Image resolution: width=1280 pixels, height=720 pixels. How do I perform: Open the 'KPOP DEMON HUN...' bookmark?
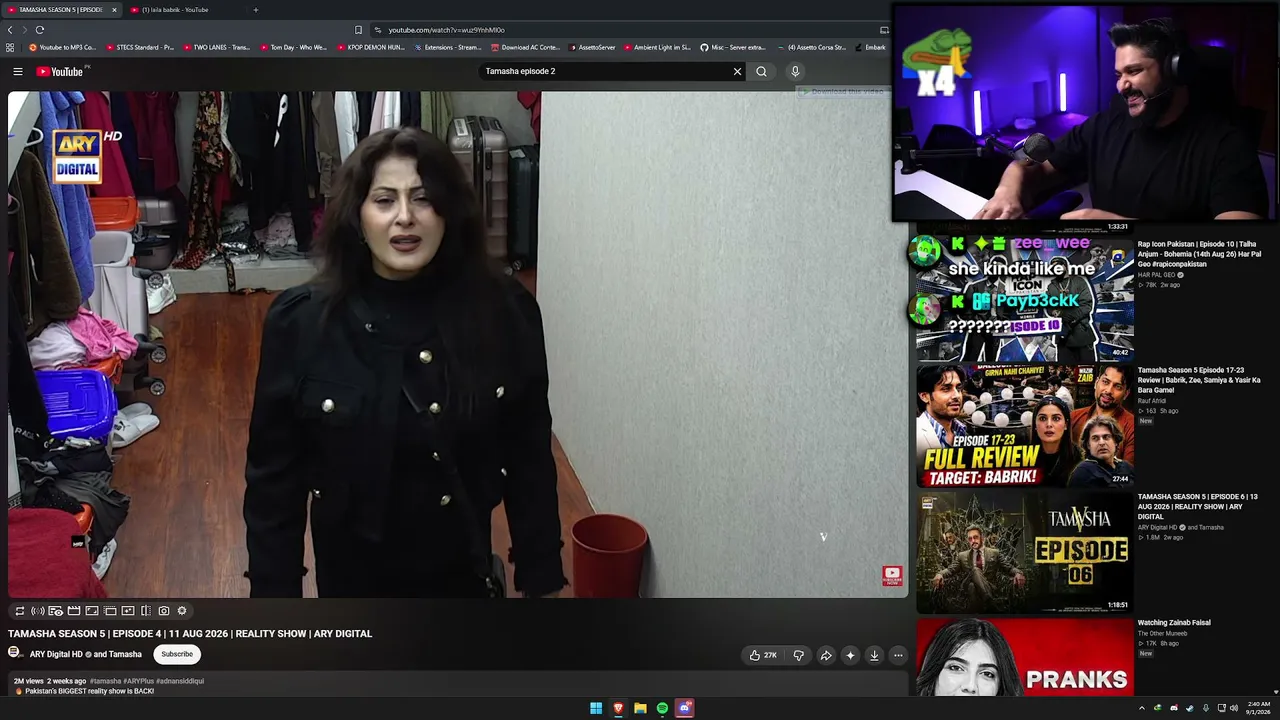coord(370,47)
